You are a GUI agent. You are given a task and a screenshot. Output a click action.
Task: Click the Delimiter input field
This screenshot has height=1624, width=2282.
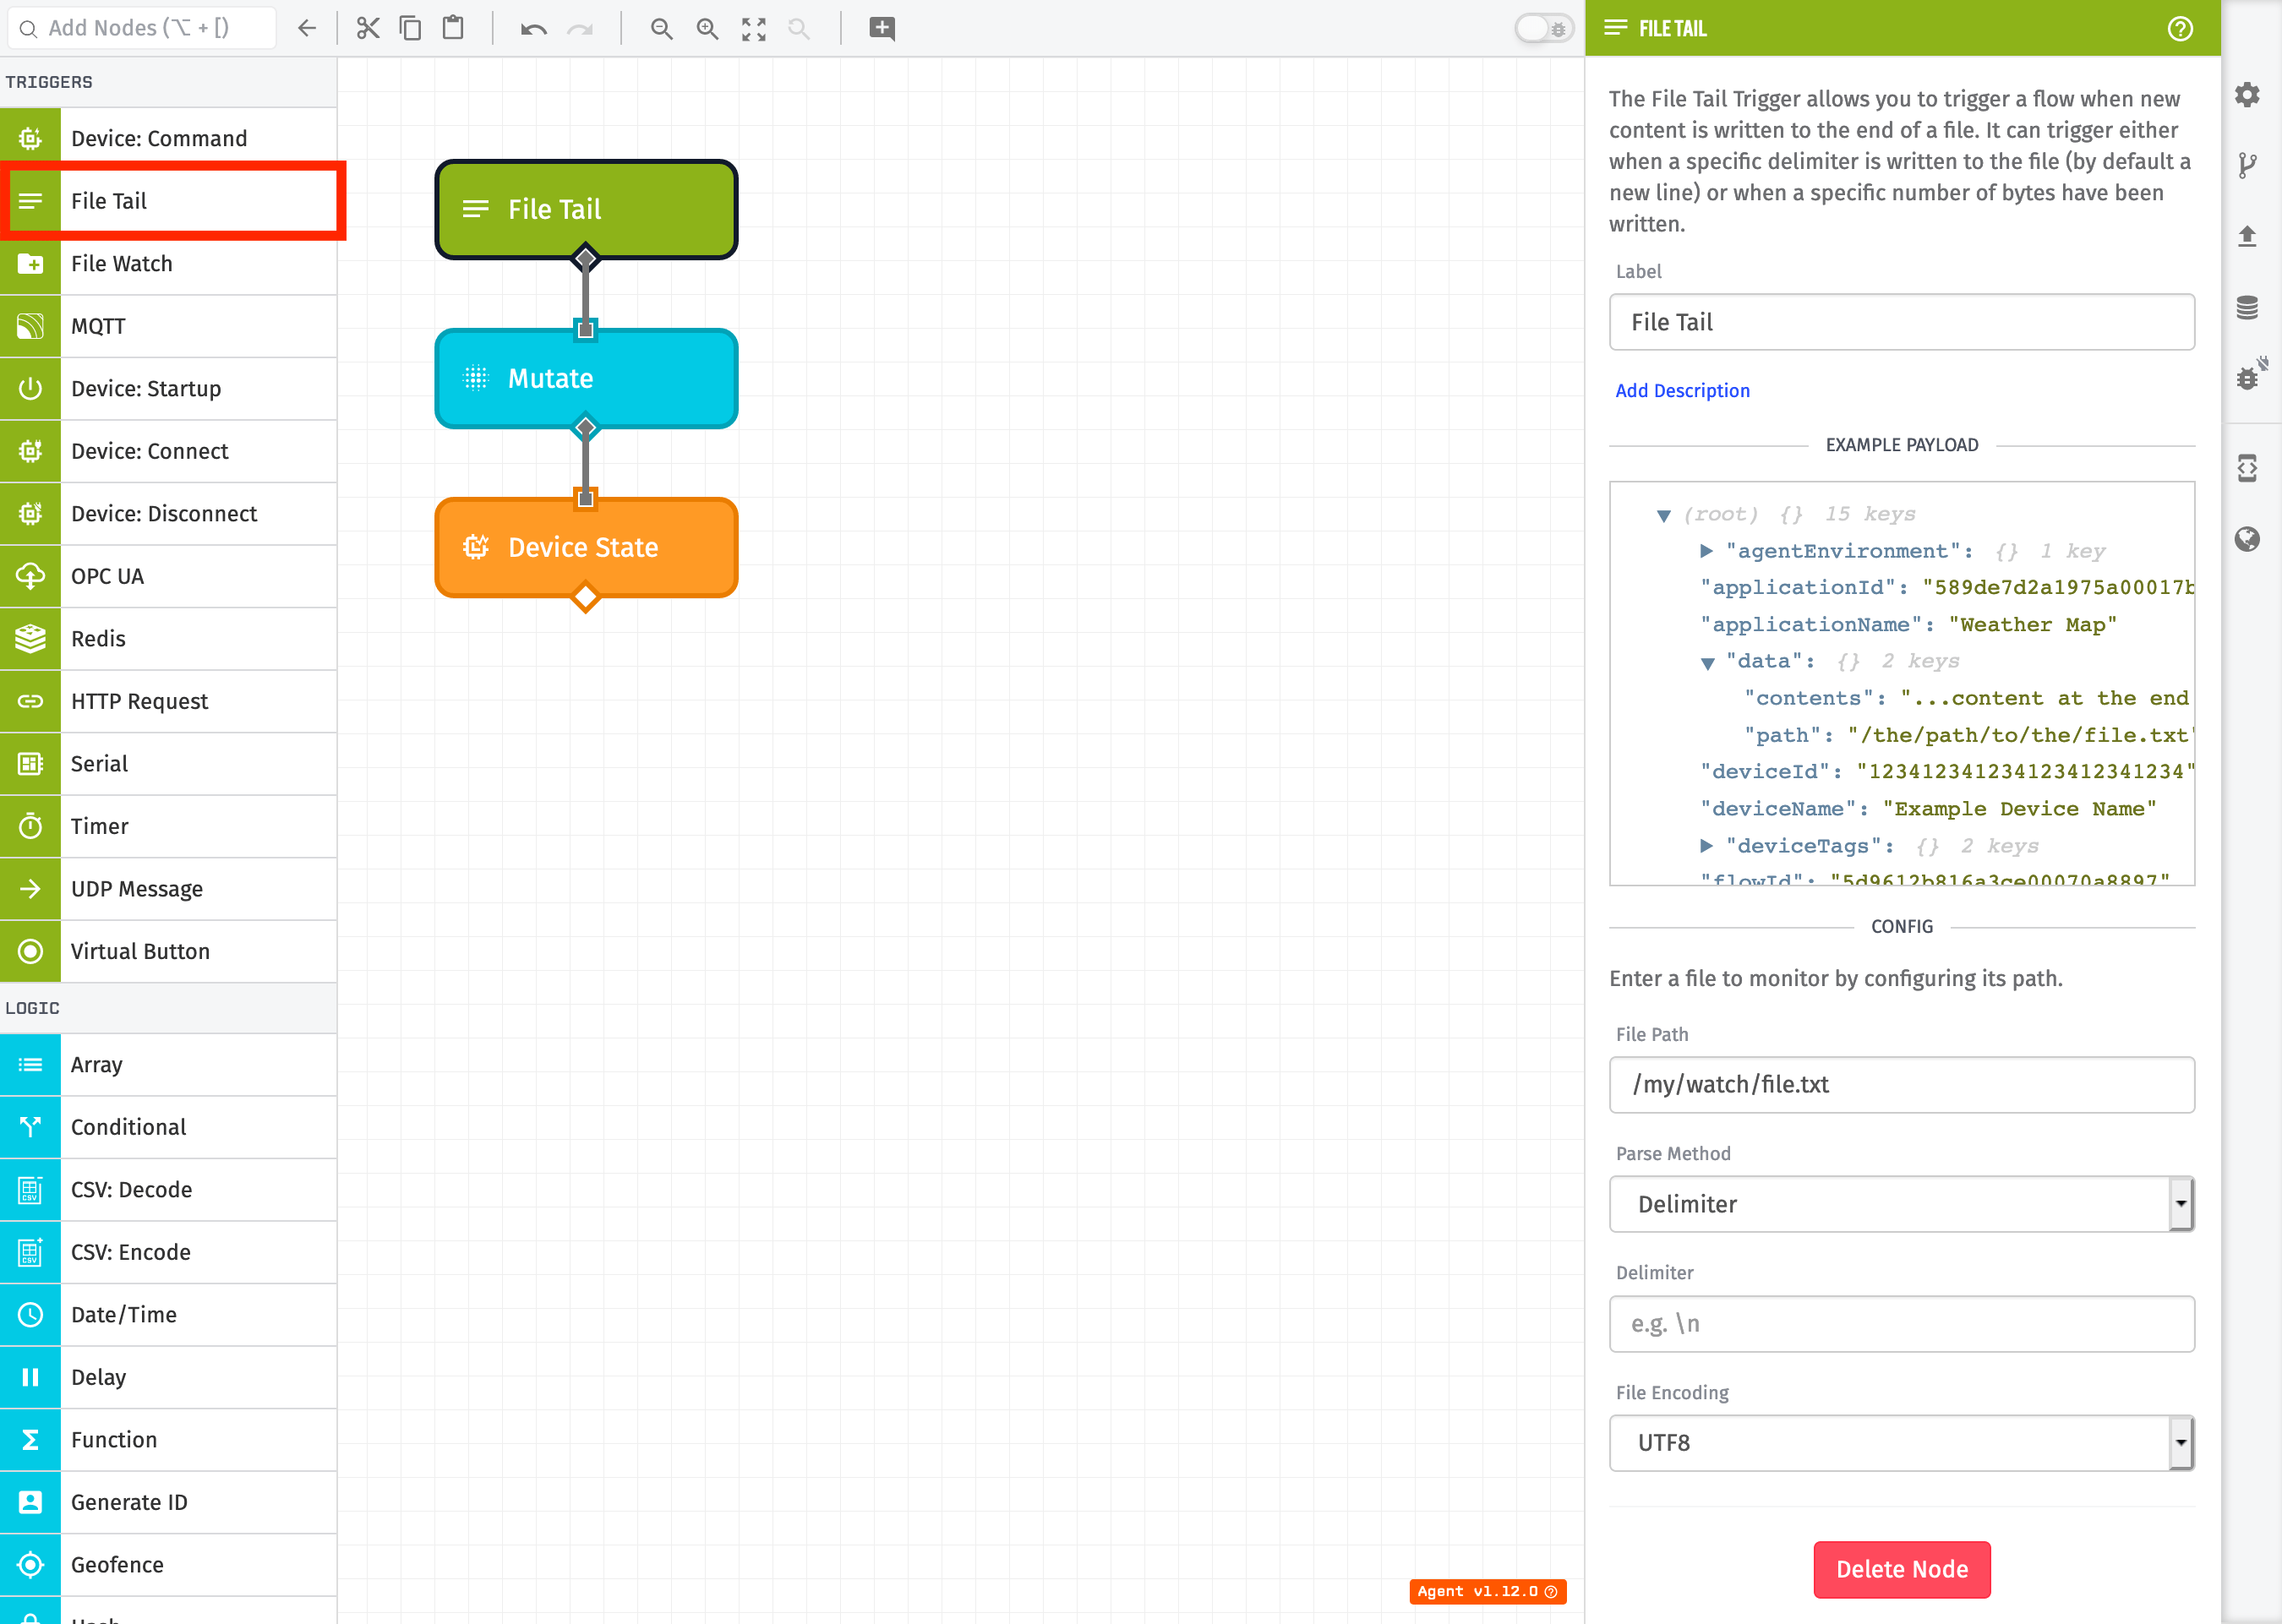pyautogui.click(x=1901, y=1324)
